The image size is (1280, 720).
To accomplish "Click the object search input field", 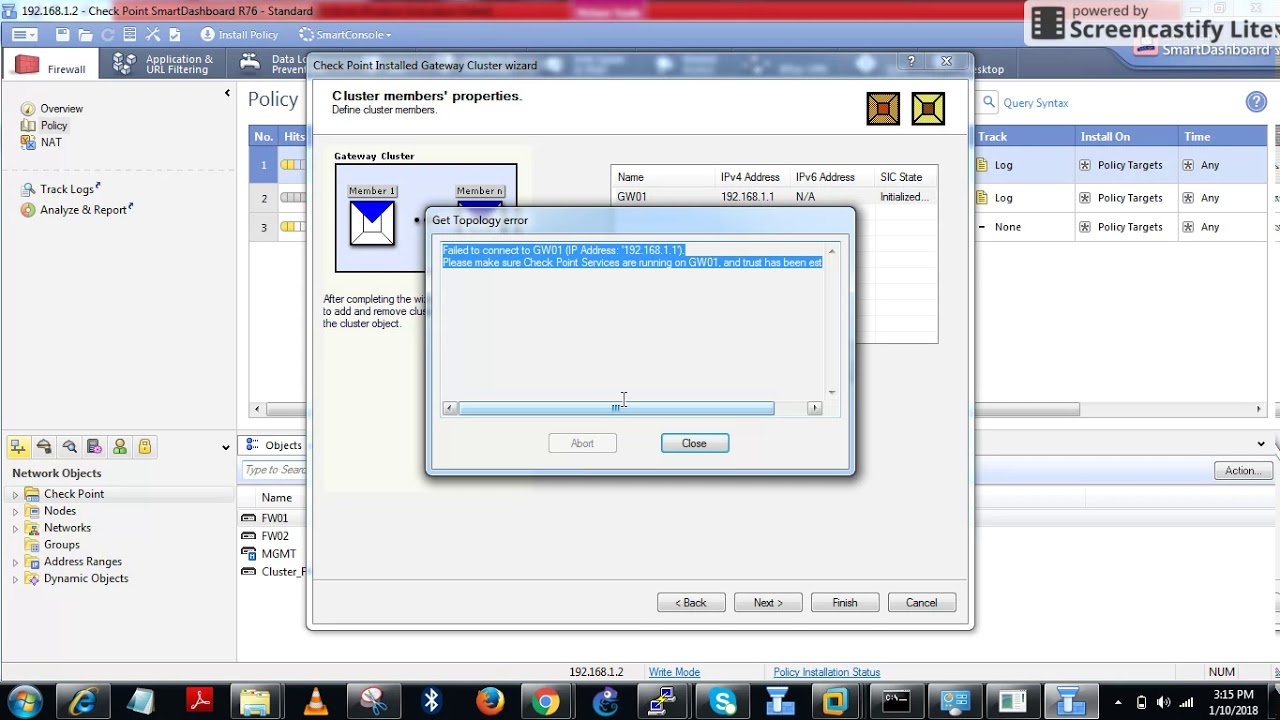I will [x=275, y=470].
